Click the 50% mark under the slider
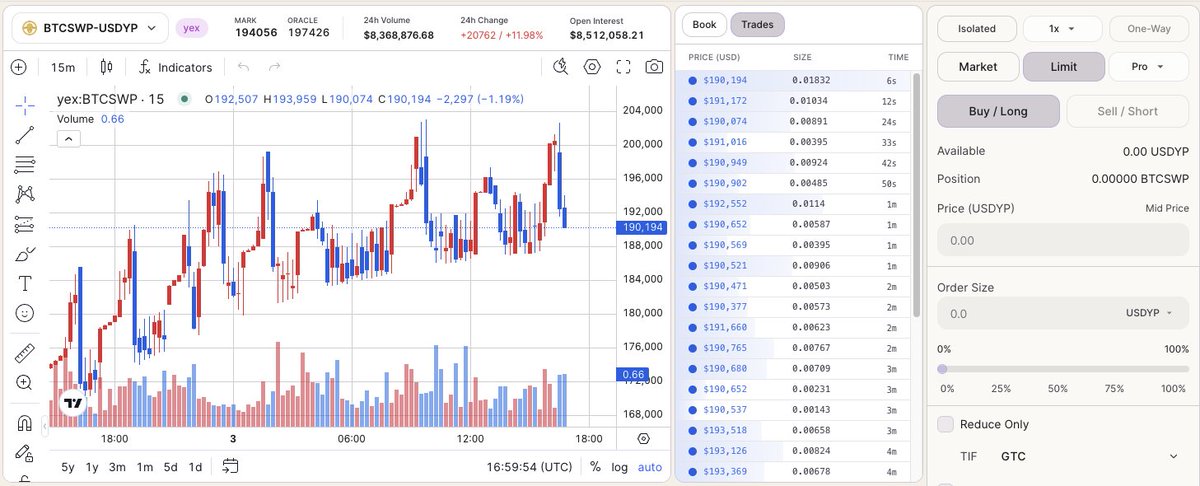The width and height of the screenshot is (1200, 486). [x=1058, y=388]
